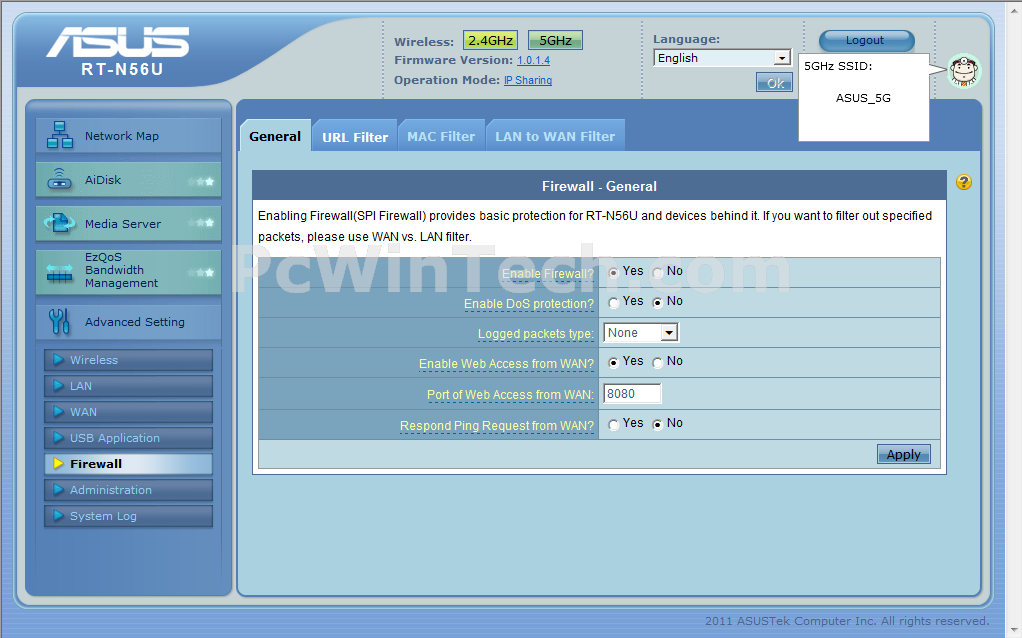The height and width of the screenshot is (638, 1022).
Task: Click the Enable Firewall? help label
Action: [548, 274]
